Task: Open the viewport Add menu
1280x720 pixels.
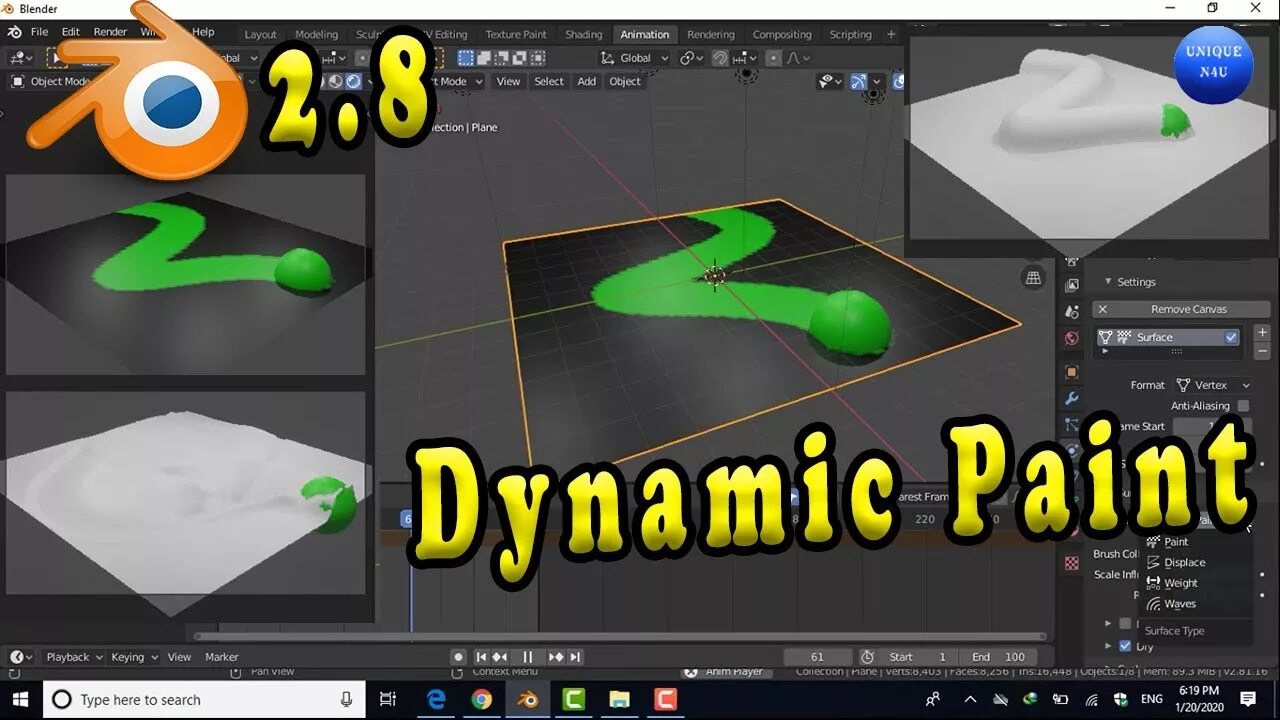Action: pyautogui.click(x=586, y=82)
